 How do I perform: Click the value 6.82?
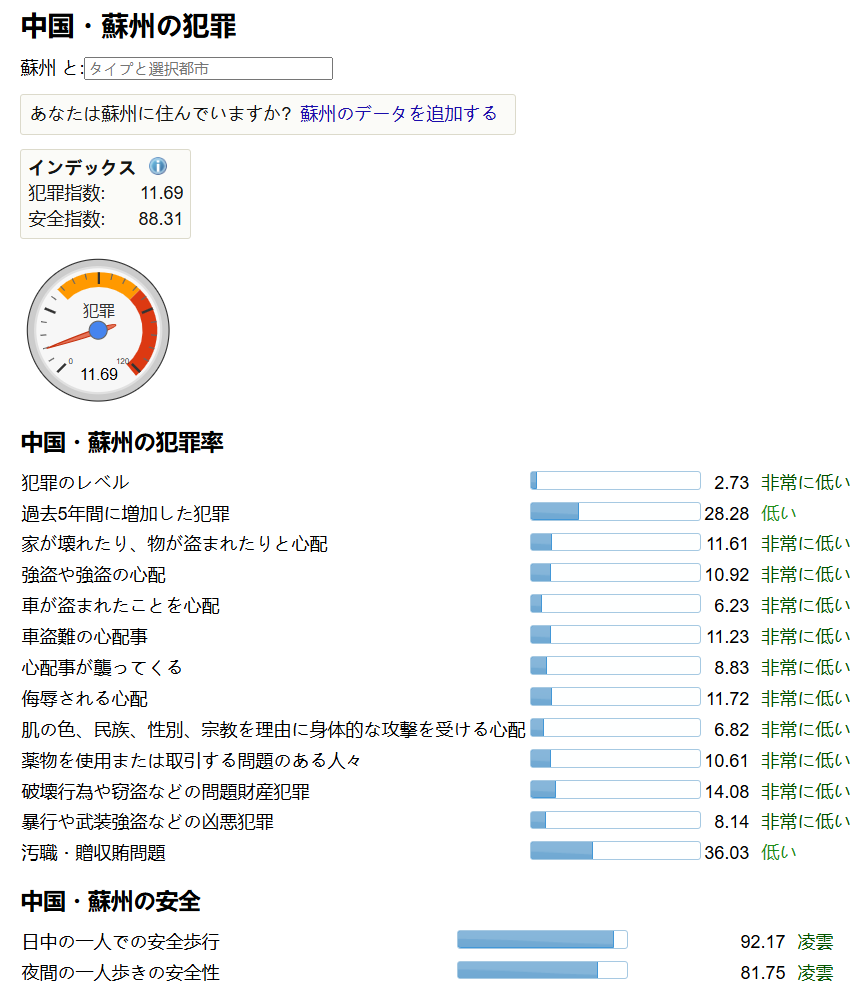(731, 730)
